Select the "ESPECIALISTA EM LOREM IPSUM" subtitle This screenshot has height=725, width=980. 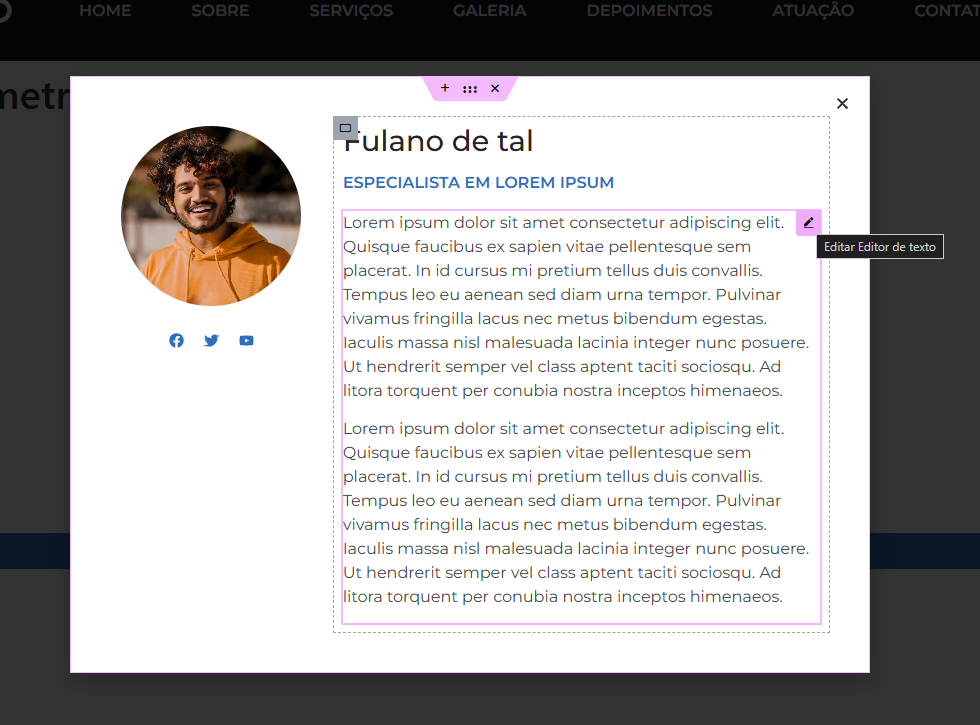[478, 183]
